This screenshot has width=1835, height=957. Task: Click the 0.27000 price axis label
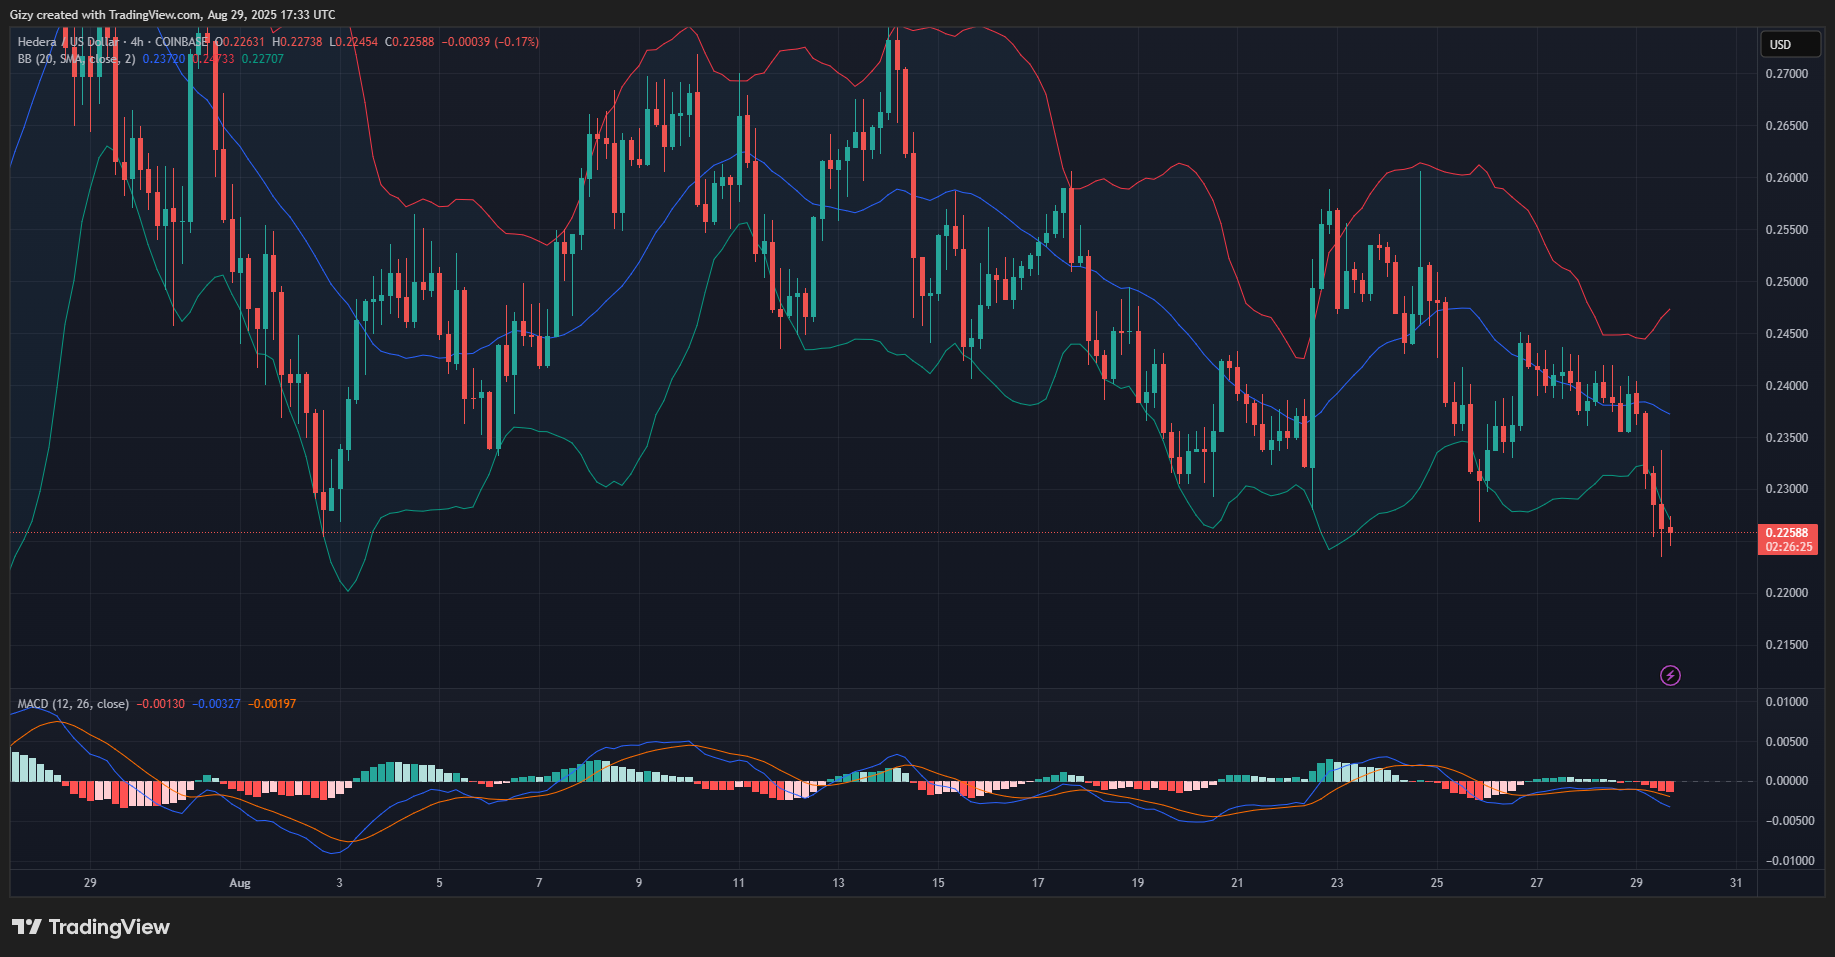(1786, 74)
